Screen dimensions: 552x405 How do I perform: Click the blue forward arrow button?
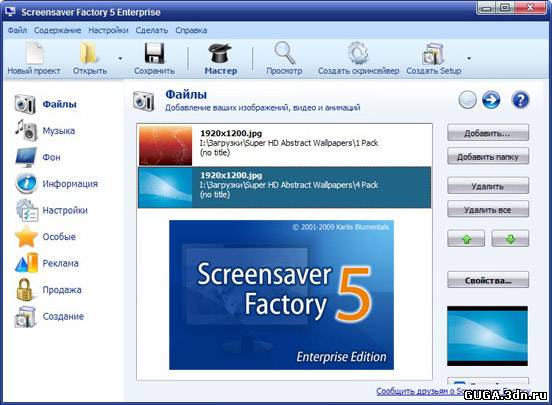pyautogui.click(x=491, y=100)
